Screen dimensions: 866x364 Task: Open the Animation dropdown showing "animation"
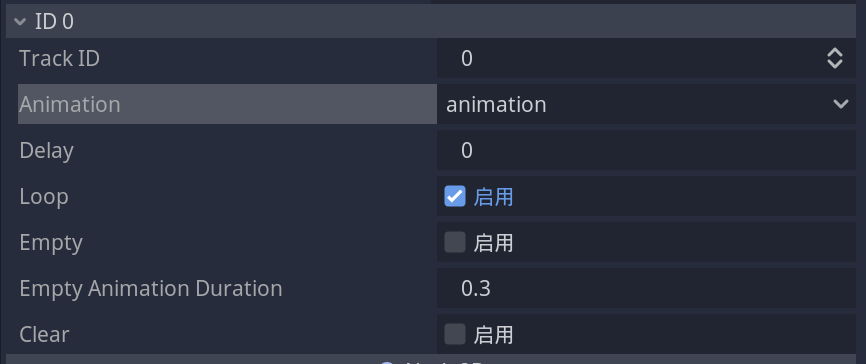(646, 104)
